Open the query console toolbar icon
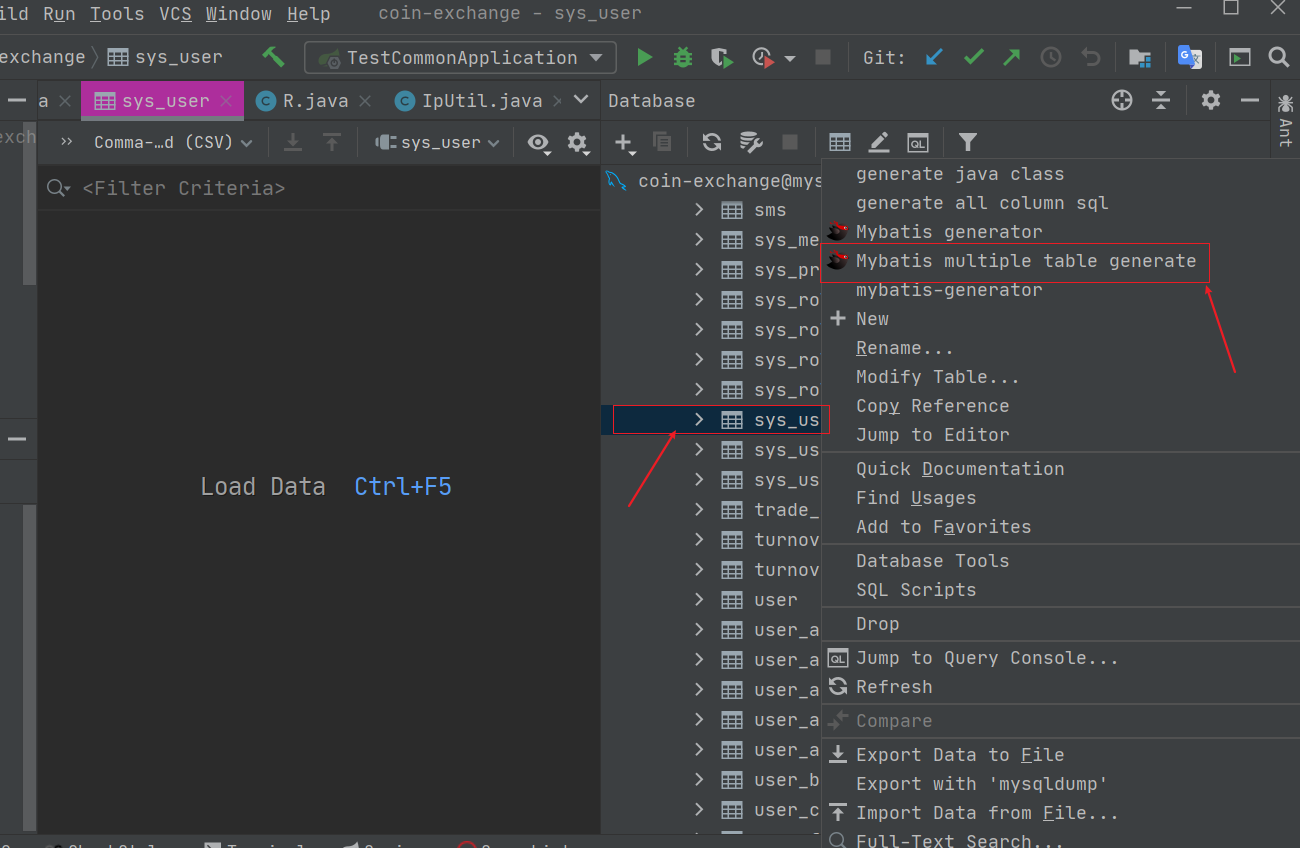 tap(917, 142)
